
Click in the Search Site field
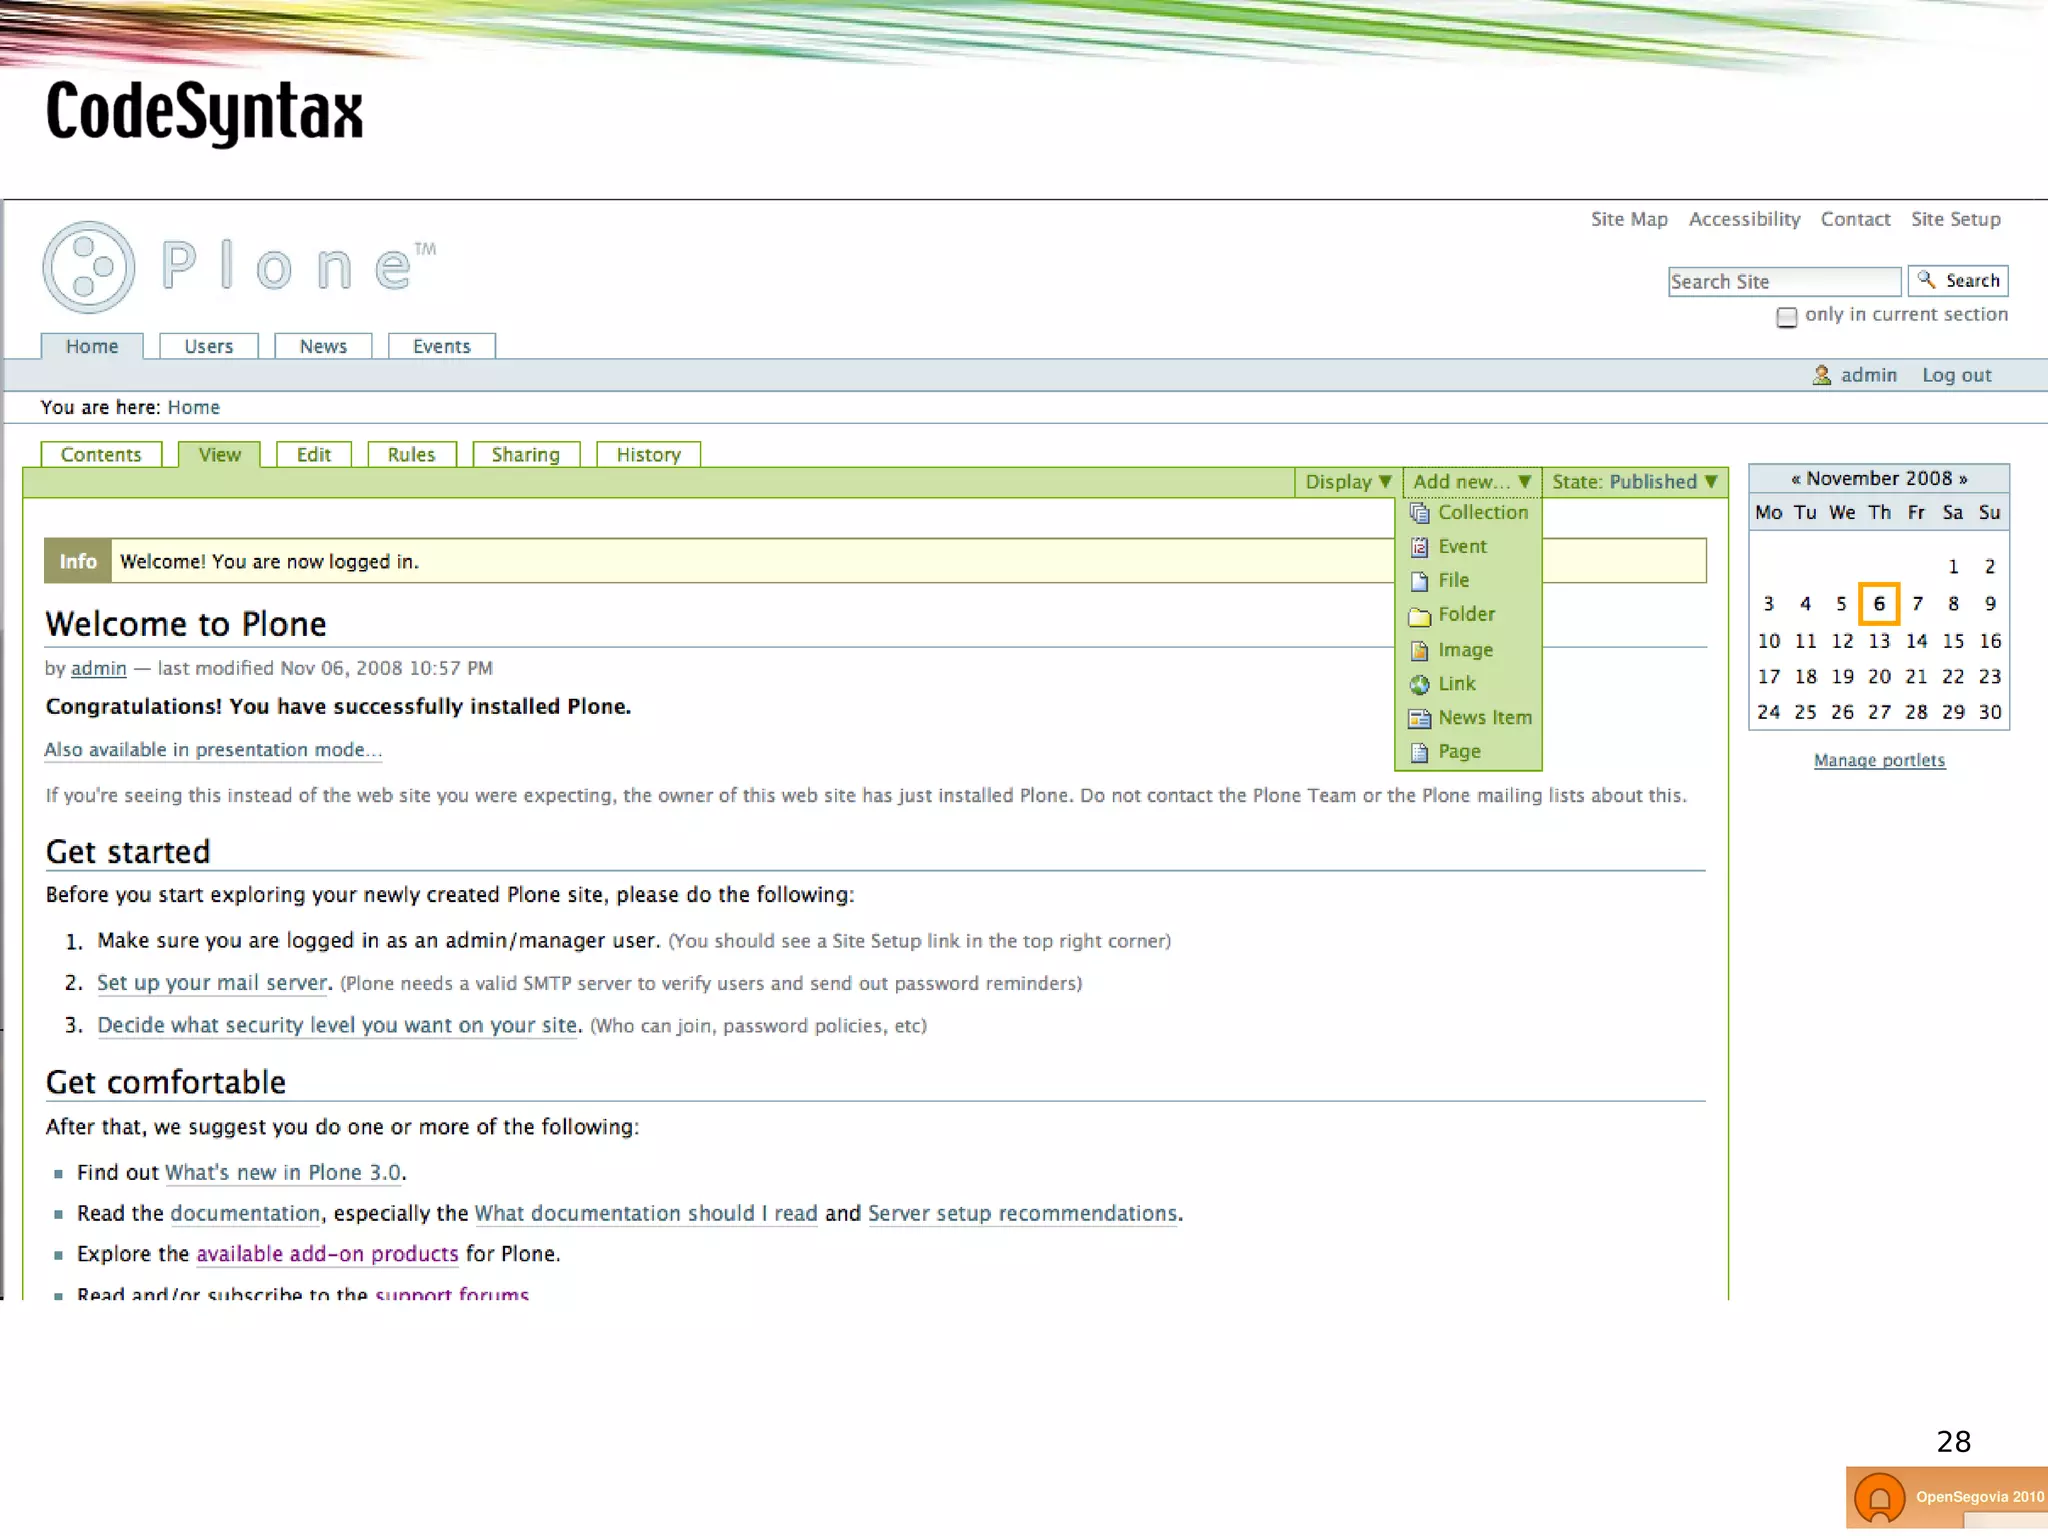tap(1783, 282)
